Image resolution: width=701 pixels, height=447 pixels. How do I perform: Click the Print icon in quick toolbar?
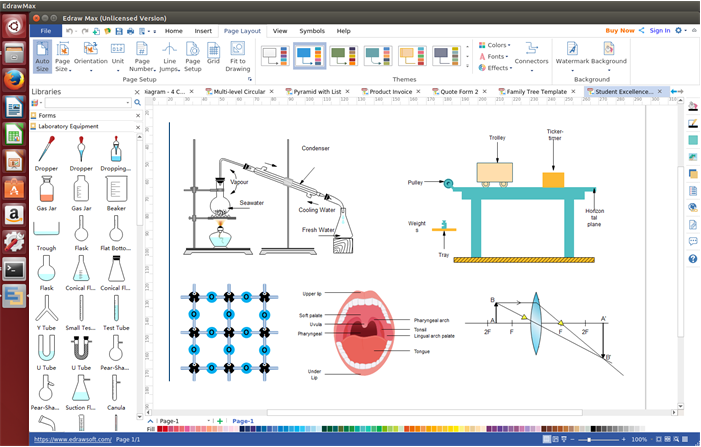pos(131,31)
